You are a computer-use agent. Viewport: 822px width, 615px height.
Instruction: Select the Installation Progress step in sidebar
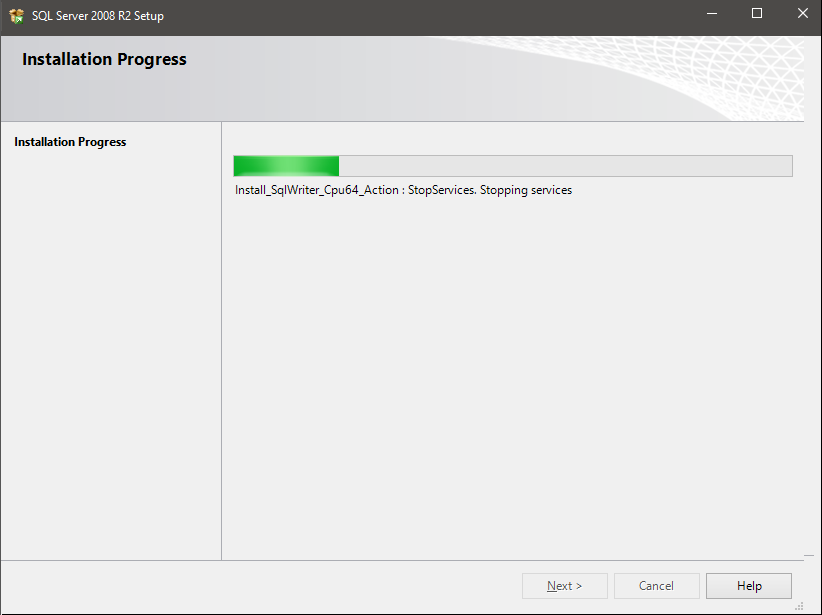pos(70,142)
